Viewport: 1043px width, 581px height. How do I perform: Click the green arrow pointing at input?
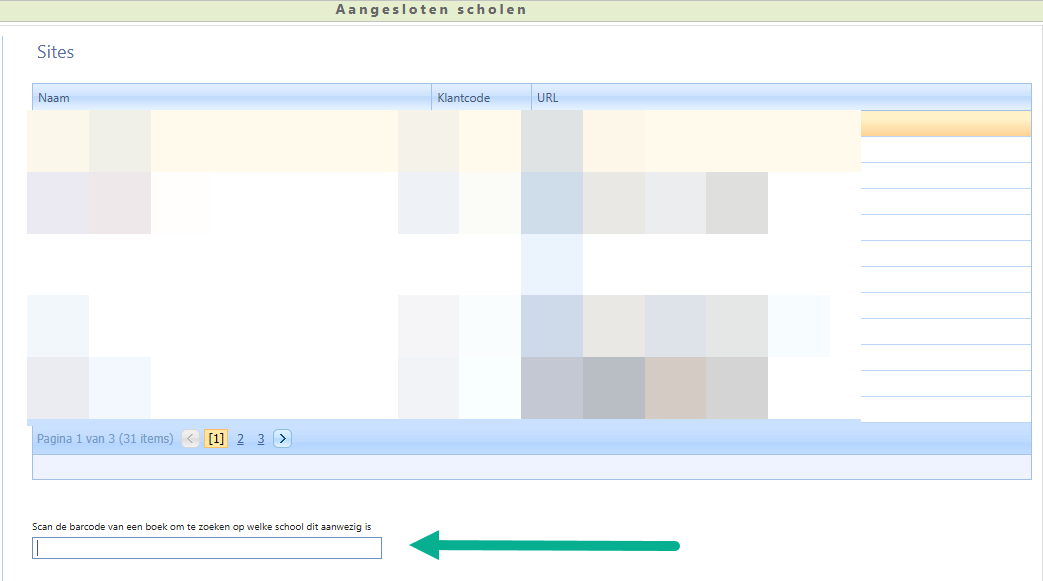[x=545, y=546]
